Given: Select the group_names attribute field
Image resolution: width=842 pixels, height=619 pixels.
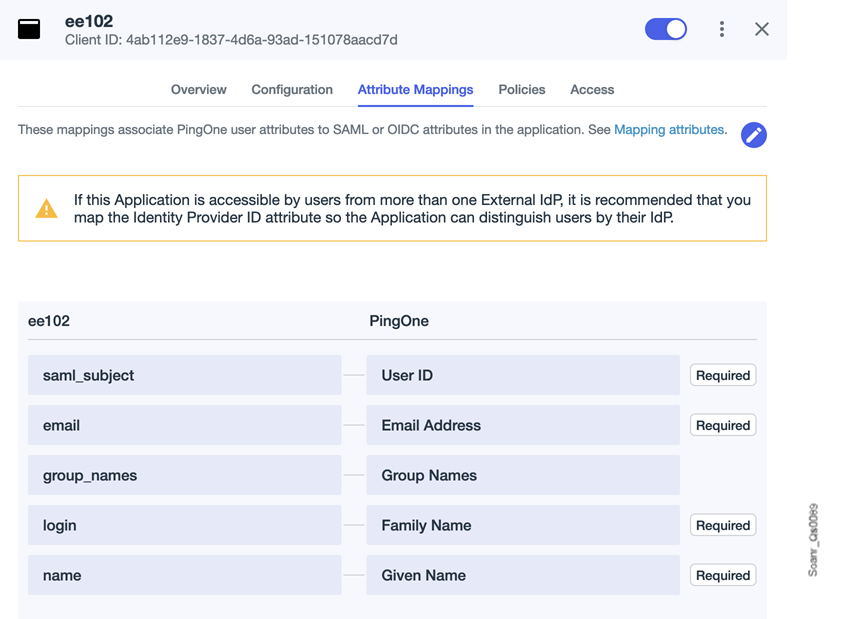Looking at the screenshot, I should pyautogui.click(x=184, y=475).
